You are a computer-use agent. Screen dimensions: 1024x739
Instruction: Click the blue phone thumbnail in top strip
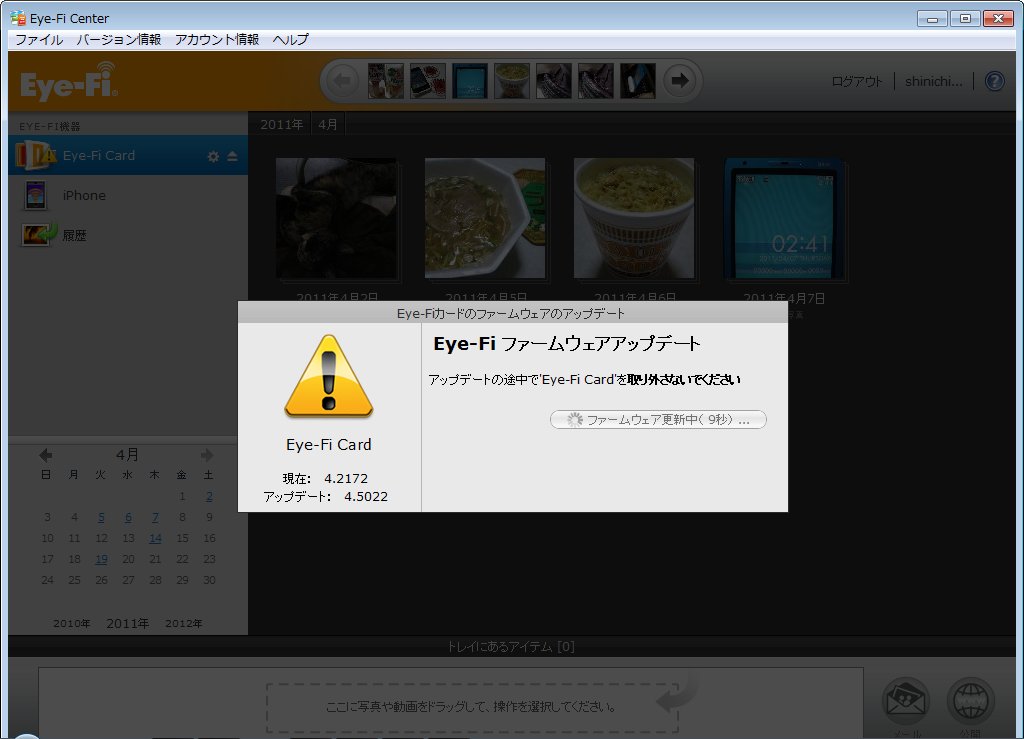point(470,81)
